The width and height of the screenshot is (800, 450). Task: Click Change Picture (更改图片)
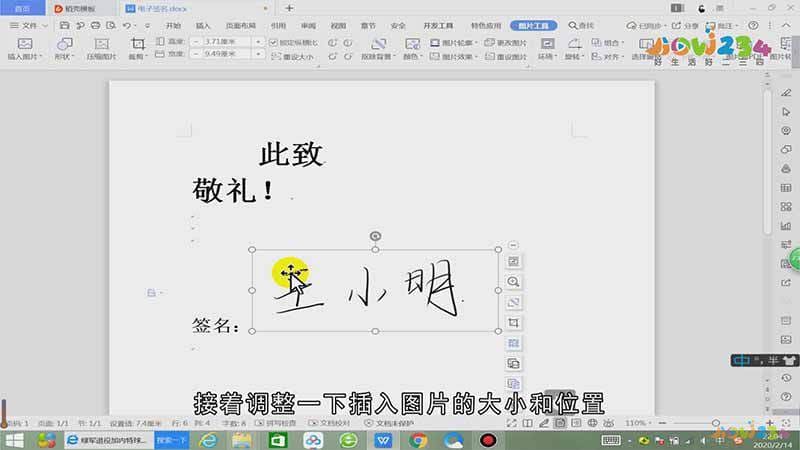coord(506,42)
